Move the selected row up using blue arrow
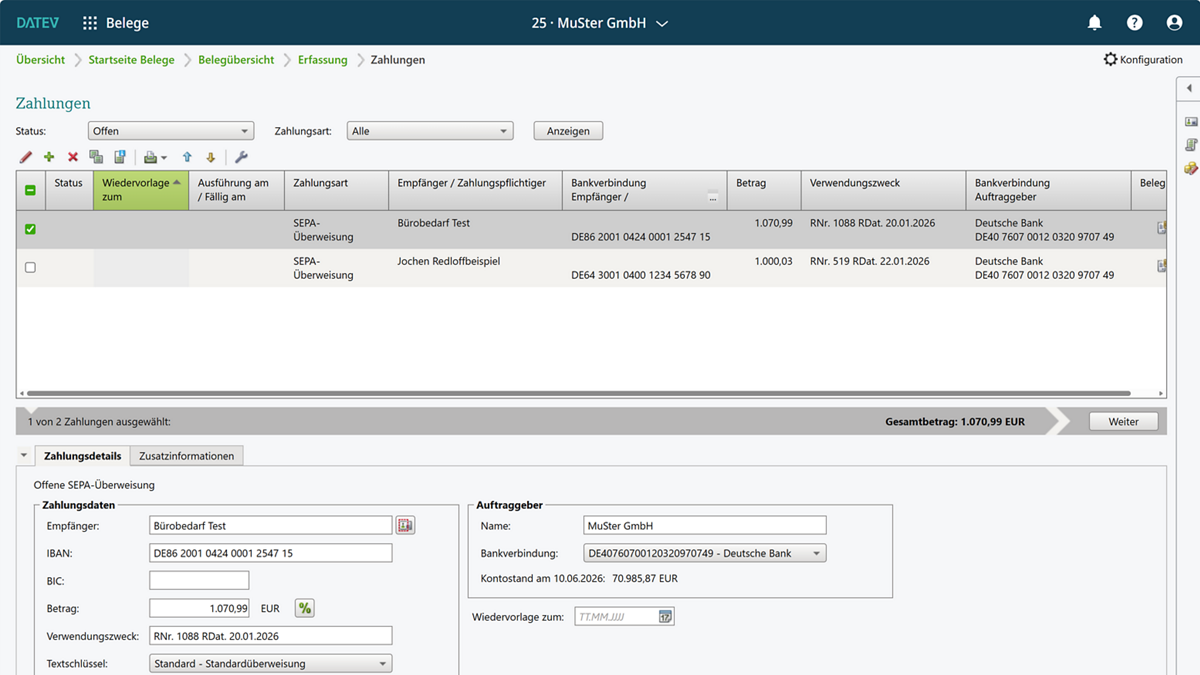The image size is (1200, 675). click(187, 157)
